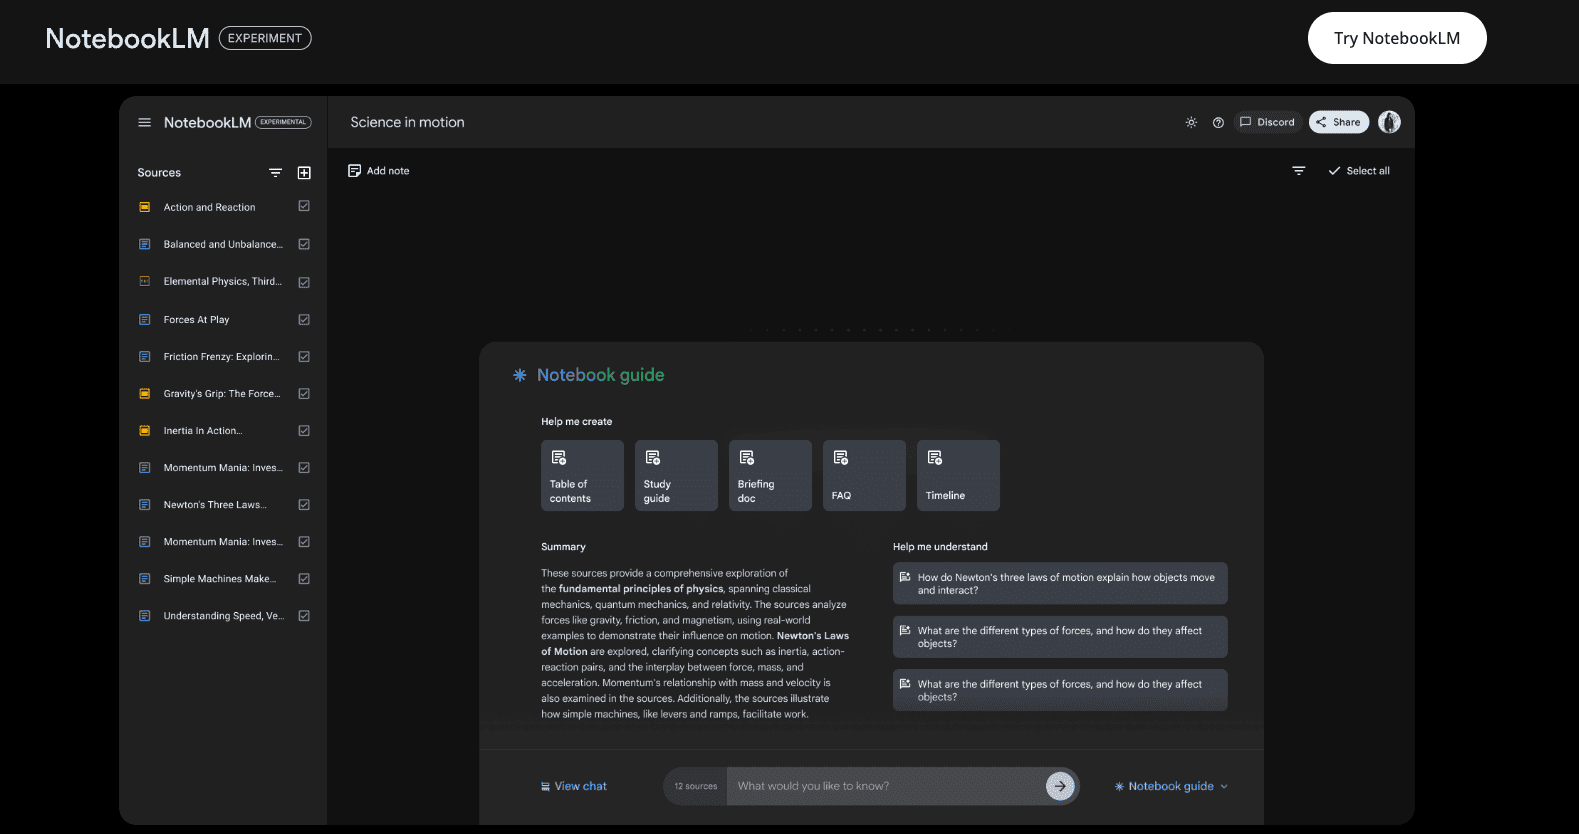Add a new source with plus icon
This screenshot has height=834, width=1579.
[304, 173]
